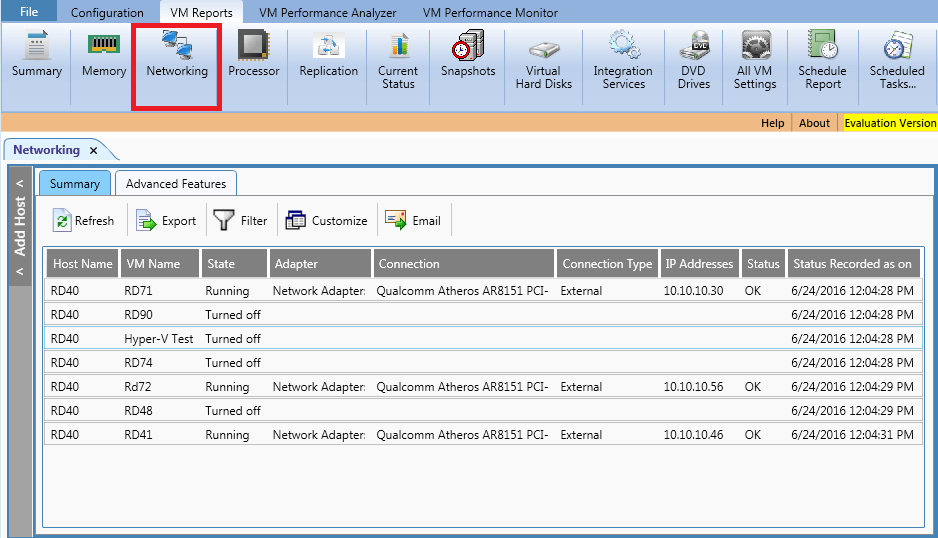Open the Advanced Features tab
The width and height of the screenshot is (938, 538).
click(x=176, y=184)
